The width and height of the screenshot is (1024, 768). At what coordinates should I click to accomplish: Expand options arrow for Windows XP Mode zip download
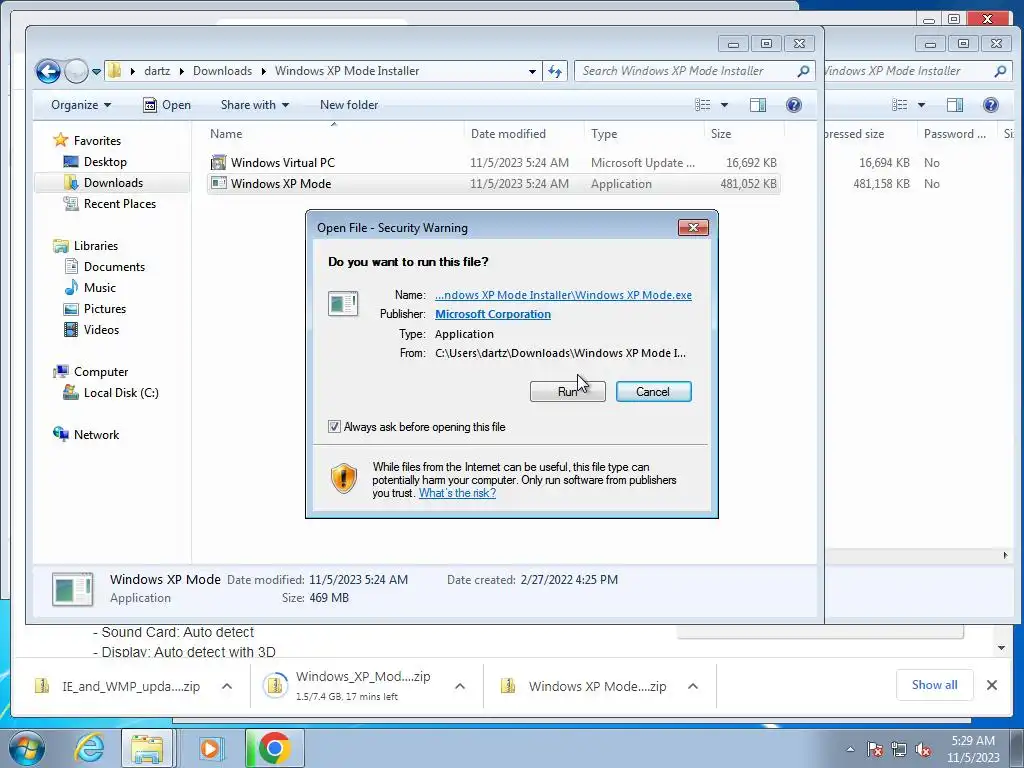point(693,686)
